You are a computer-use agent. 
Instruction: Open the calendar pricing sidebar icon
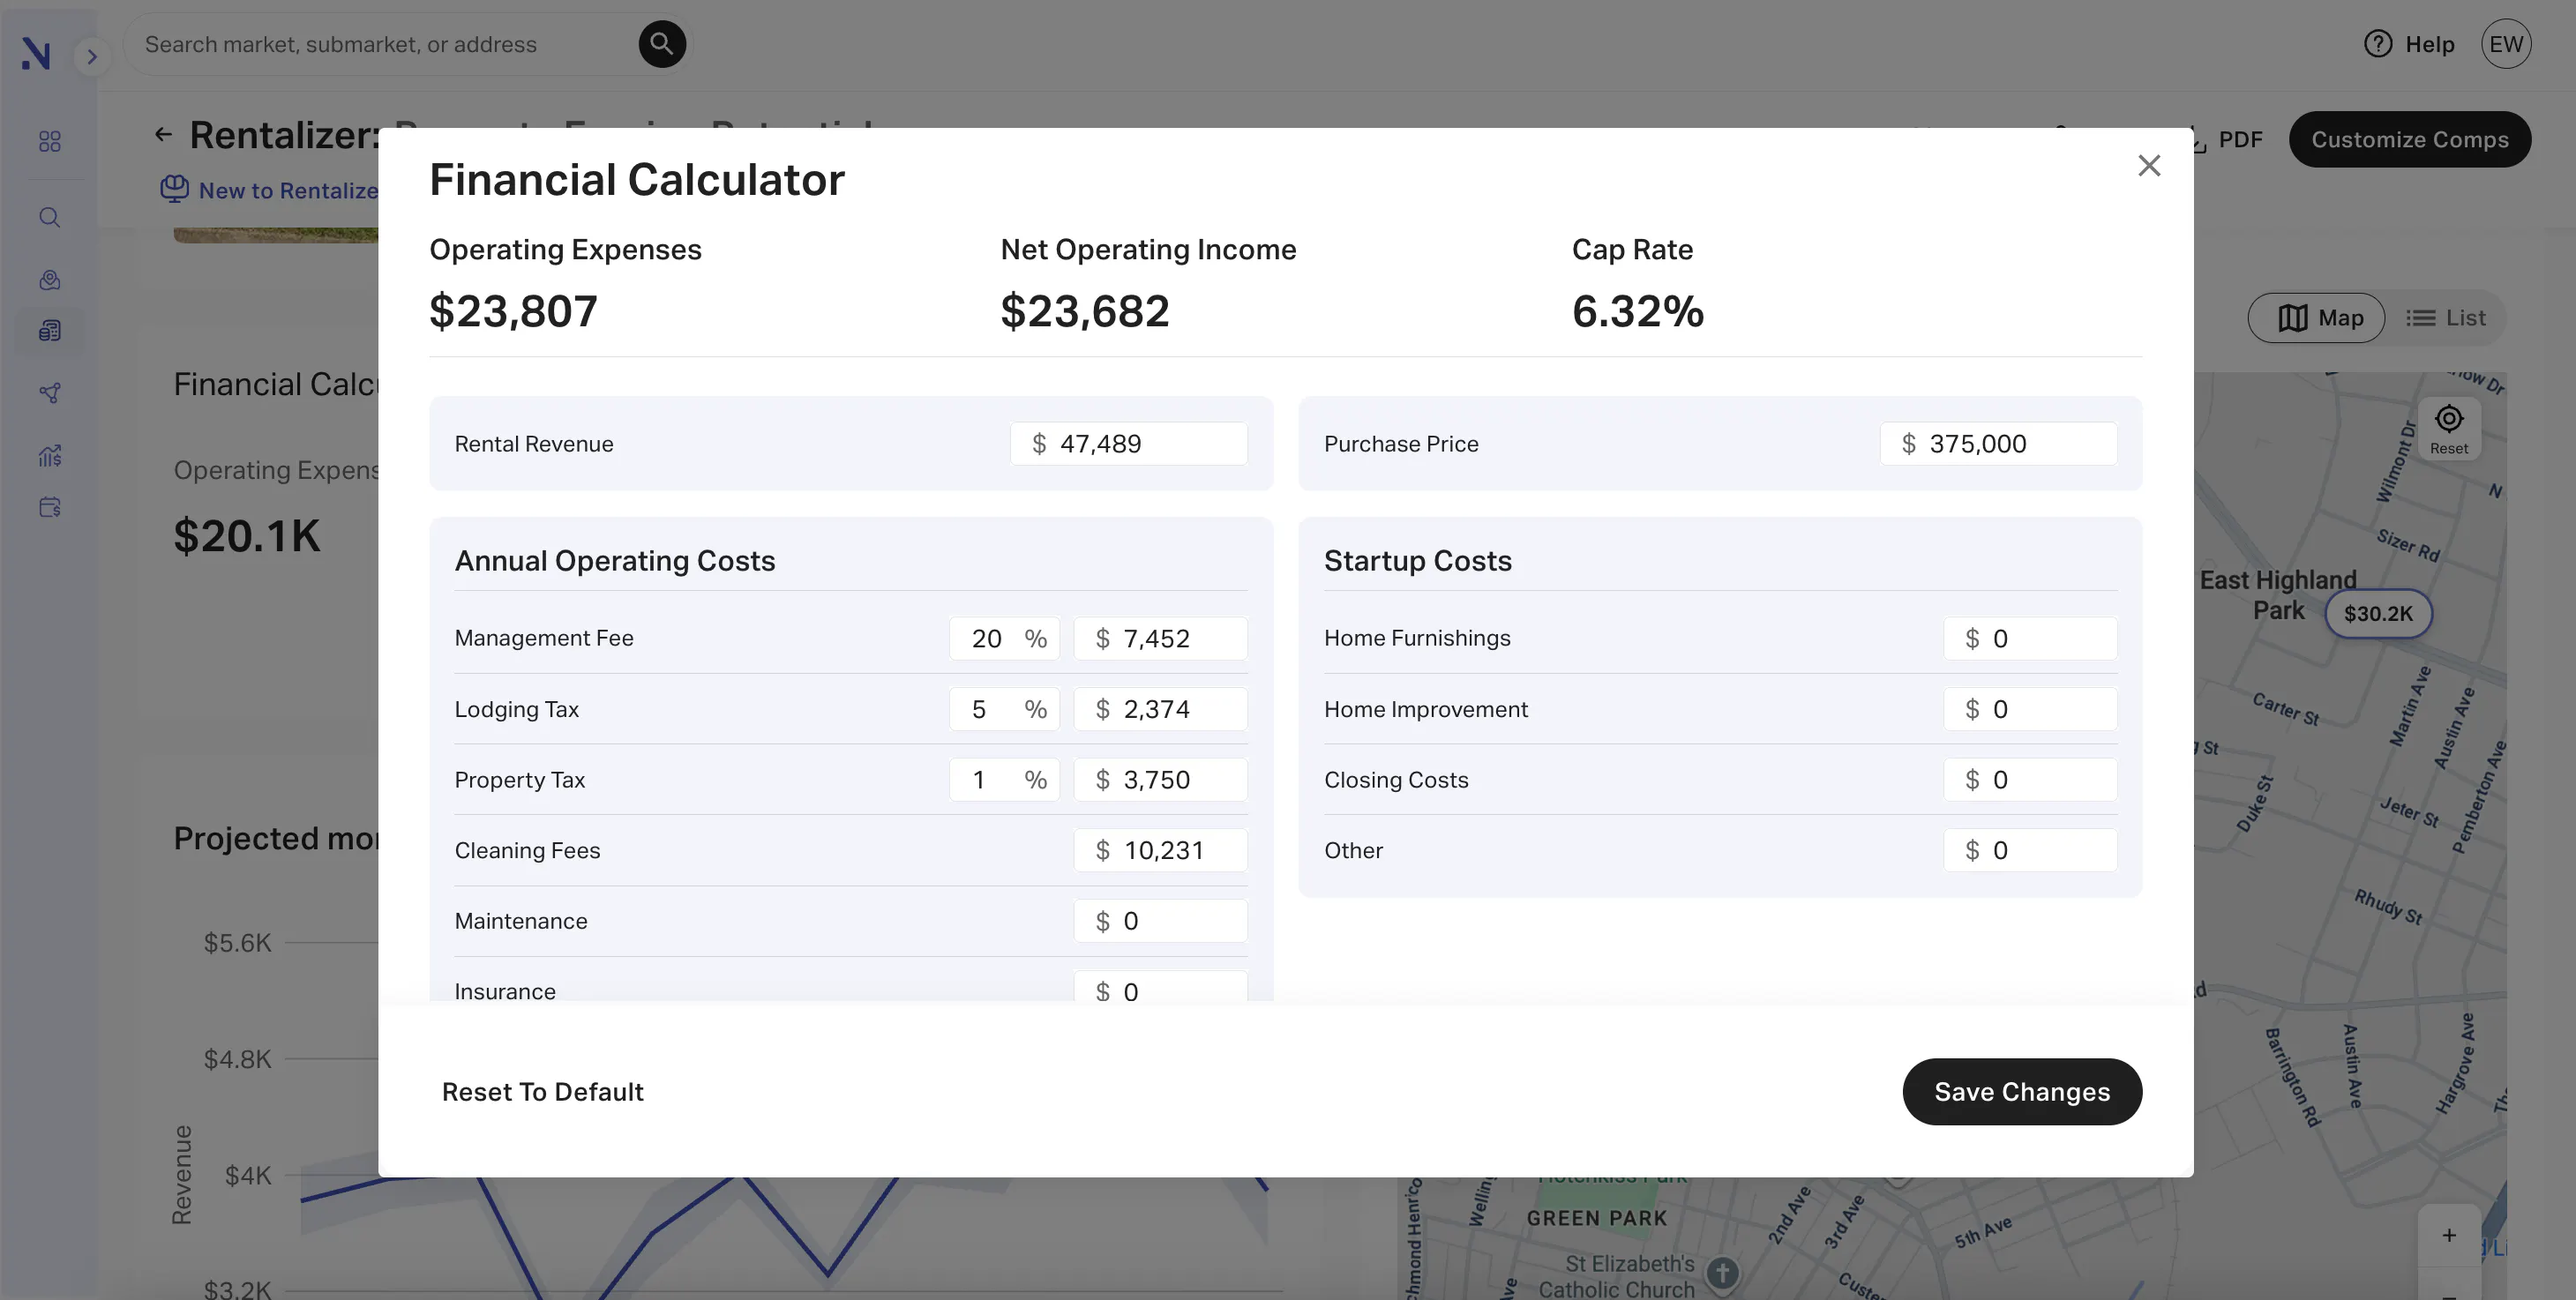pos(50,507)
